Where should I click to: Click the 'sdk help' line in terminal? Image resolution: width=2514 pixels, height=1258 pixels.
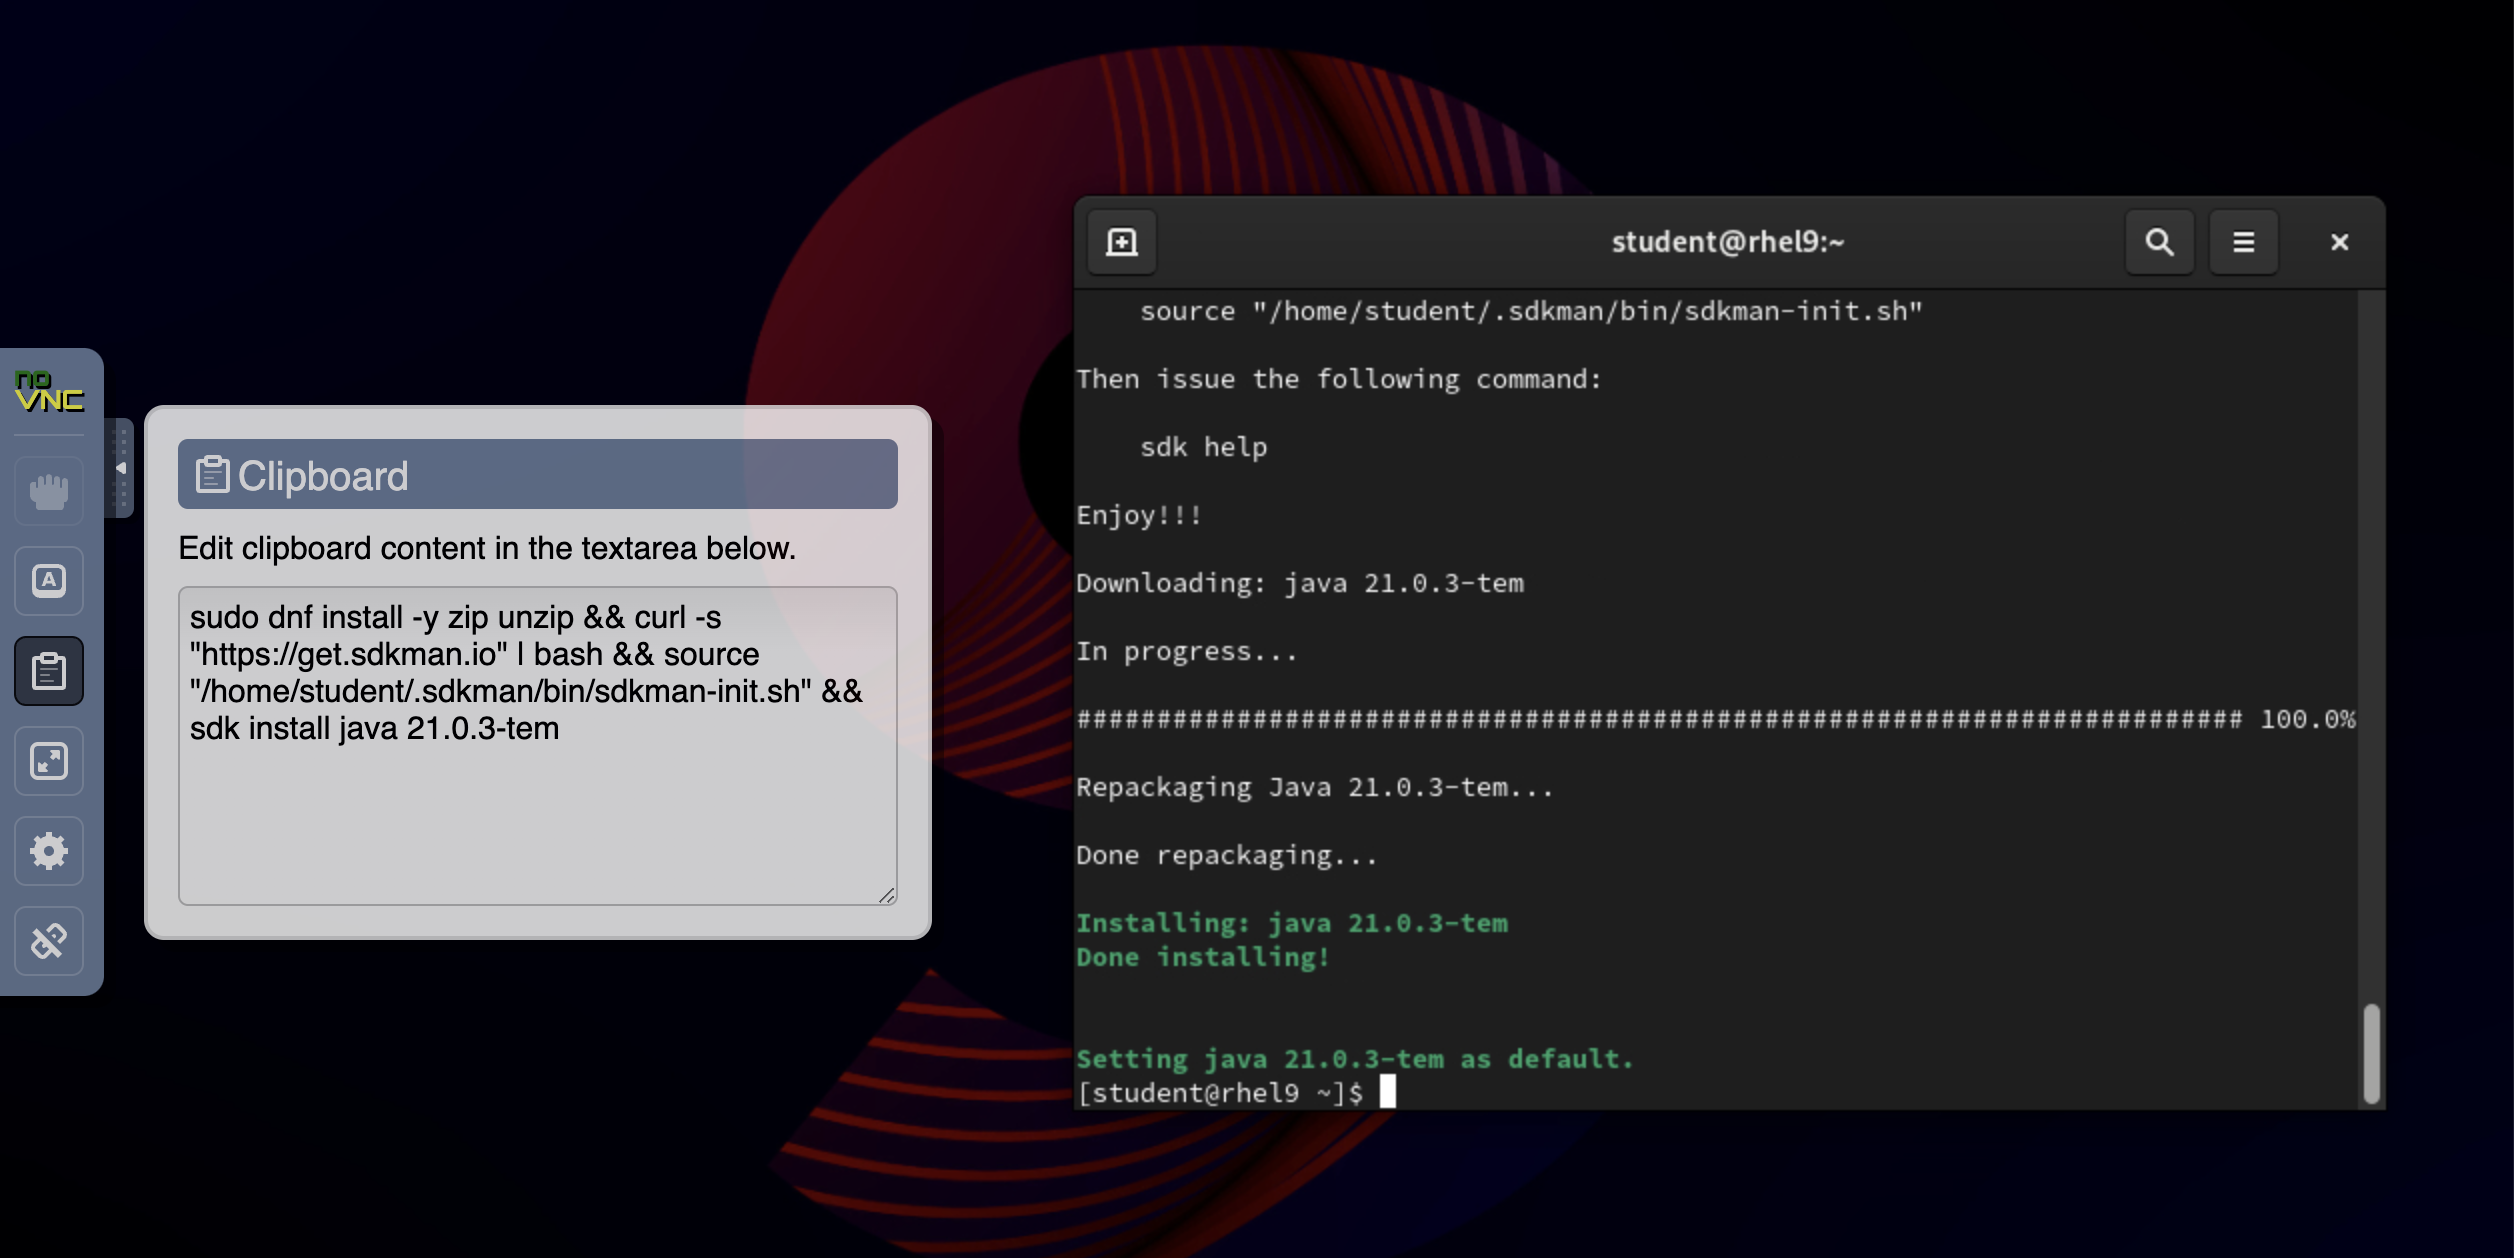coord(1204,447)
